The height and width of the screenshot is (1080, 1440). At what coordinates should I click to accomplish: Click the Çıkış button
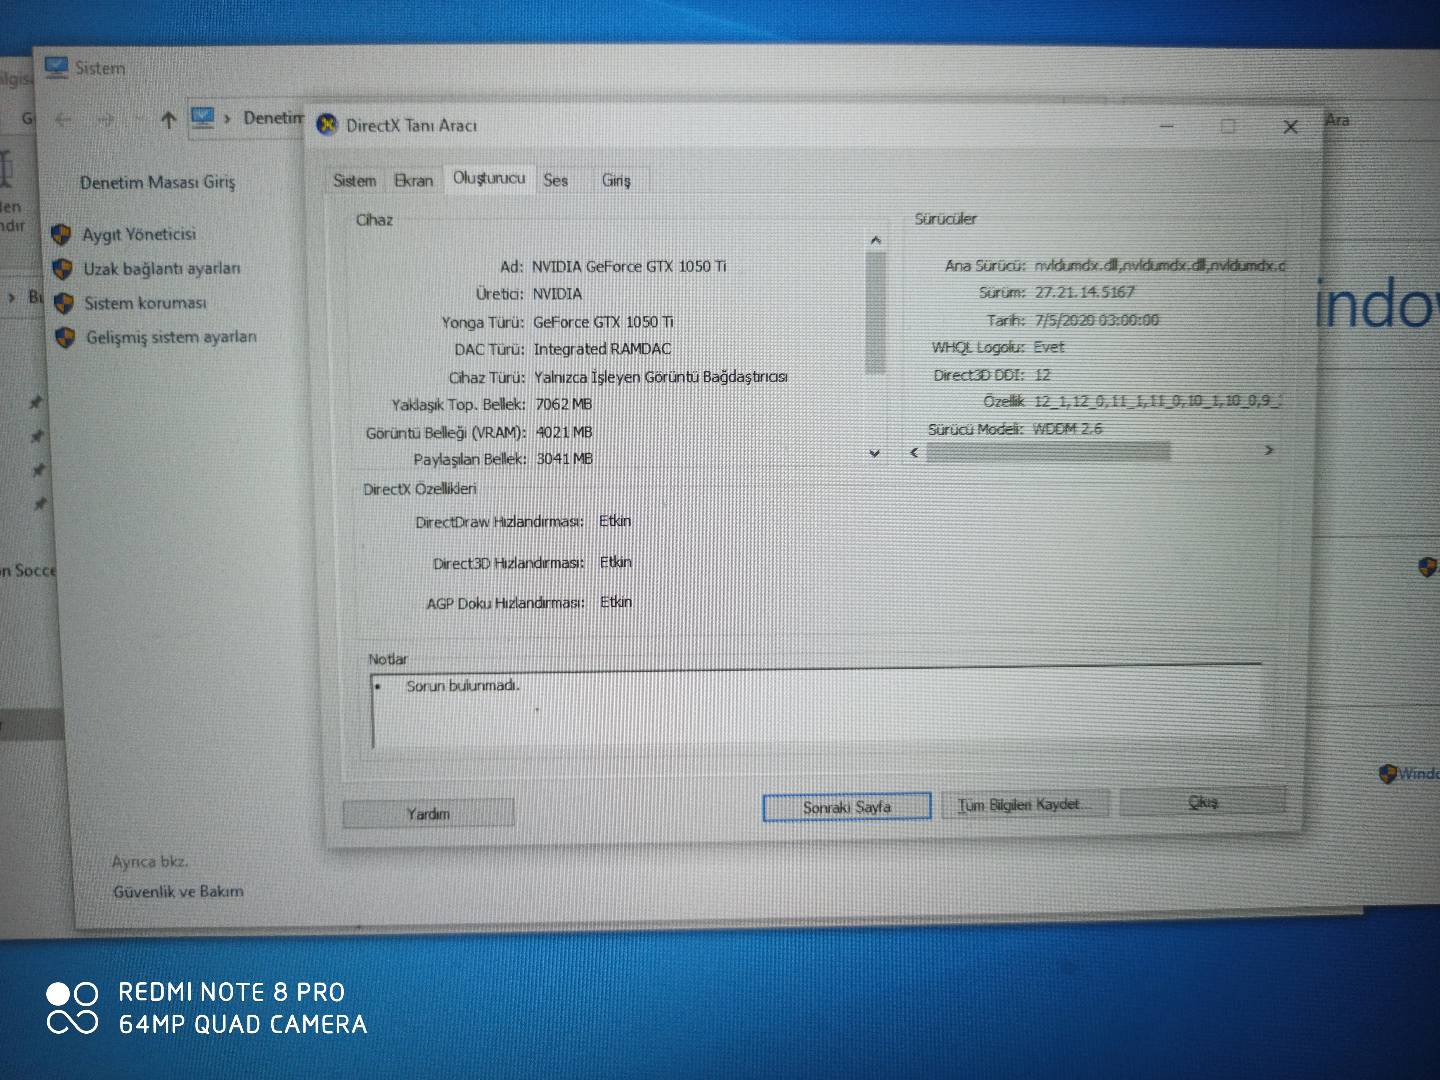1203,801
